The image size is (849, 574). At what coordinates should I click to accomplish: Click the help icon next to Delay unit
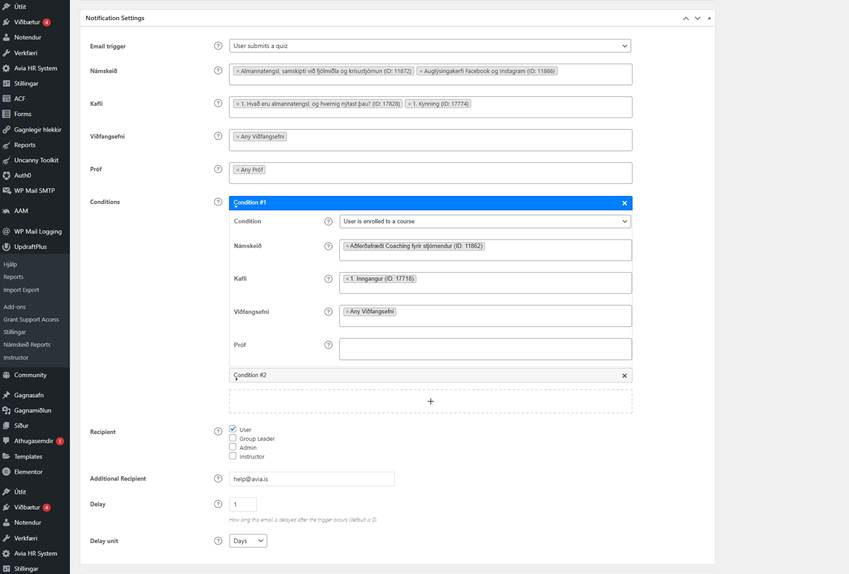(x=218, y=541)
